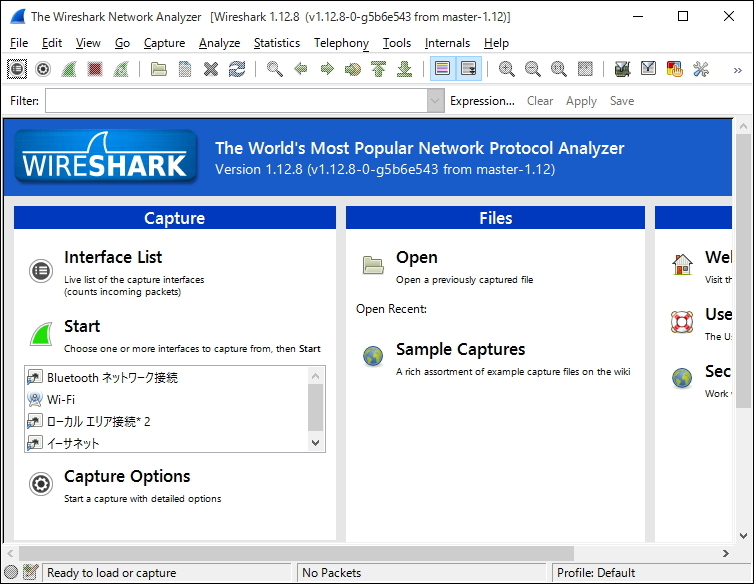Open the Telephony menu
The height and width of the screenshot is (584, 754).
tap(341, 43)
